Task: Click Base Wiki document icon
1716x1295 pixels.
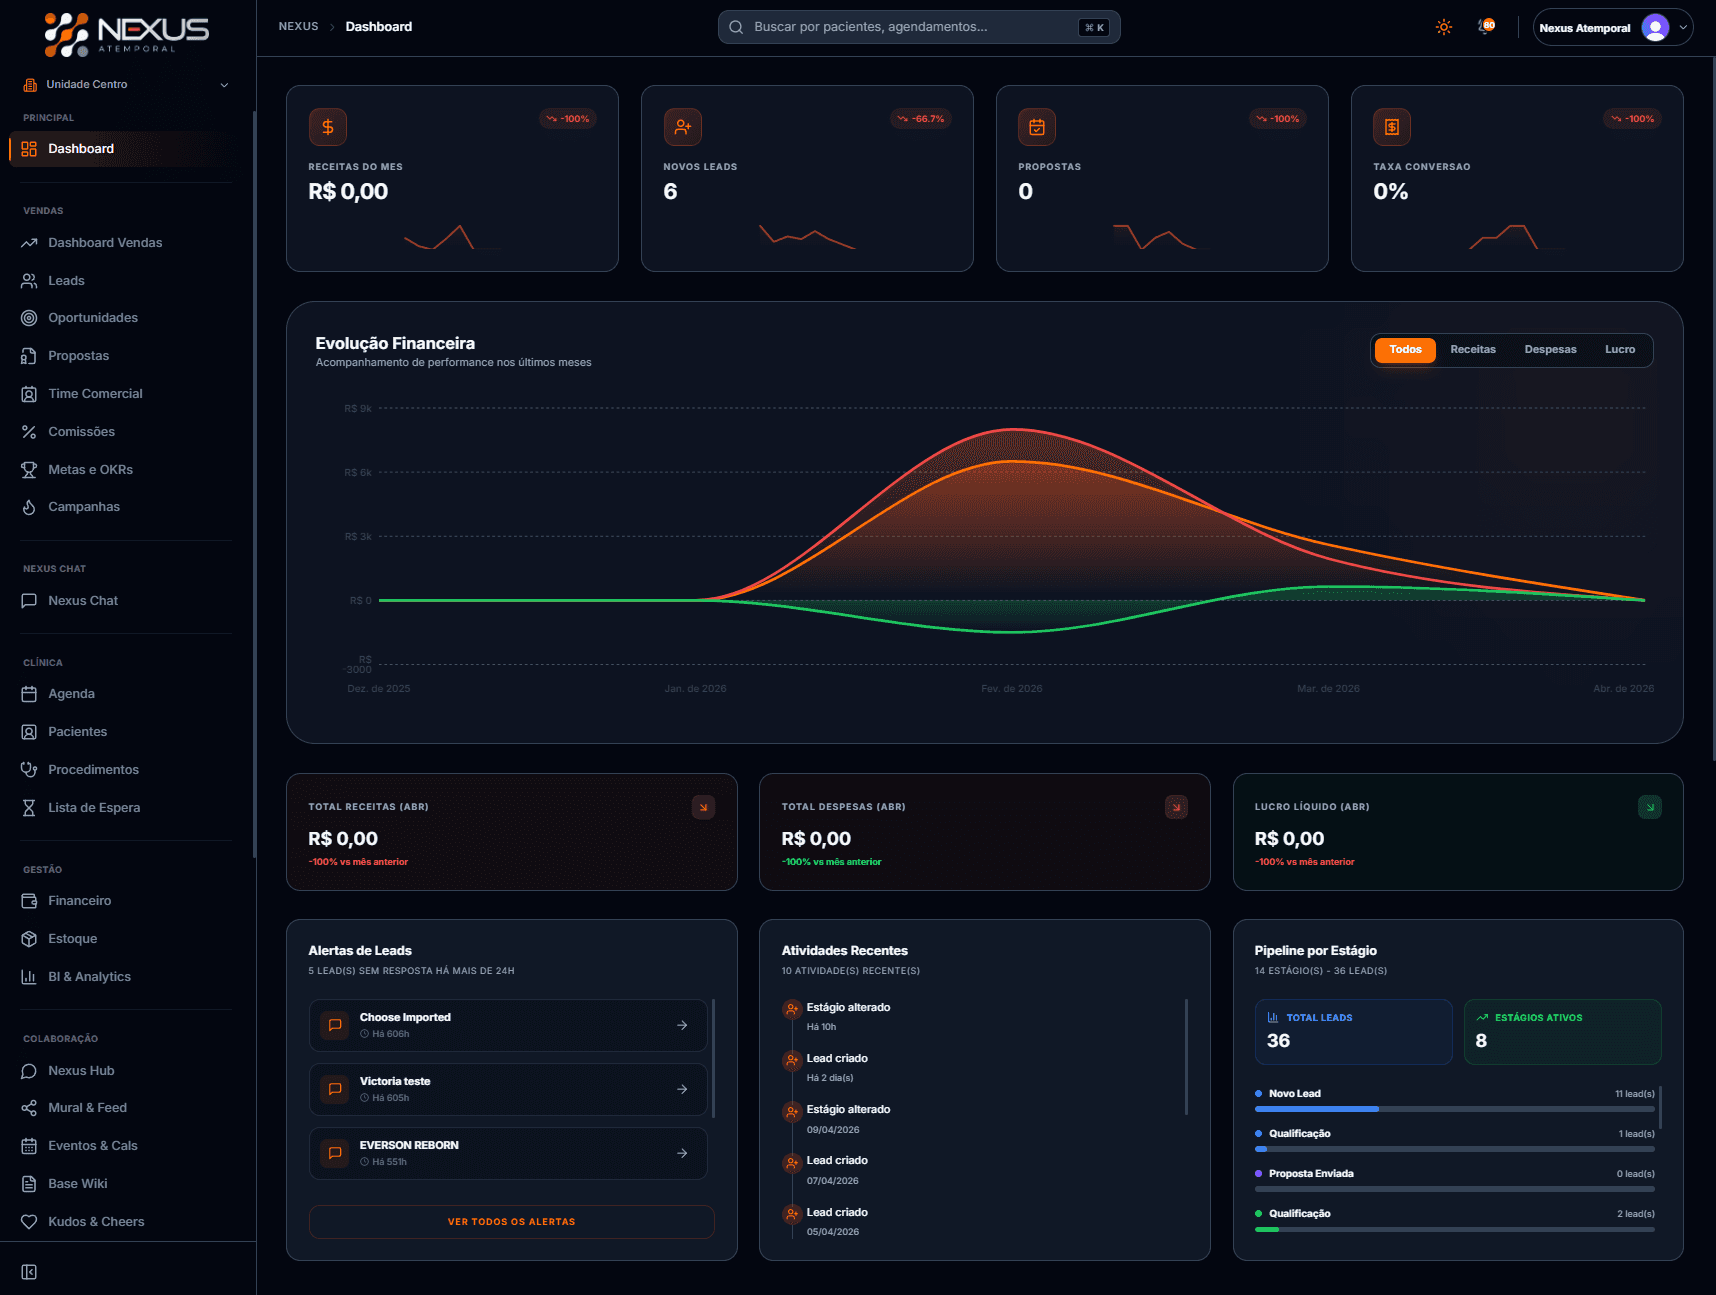Action: [x=29, y=1184]
